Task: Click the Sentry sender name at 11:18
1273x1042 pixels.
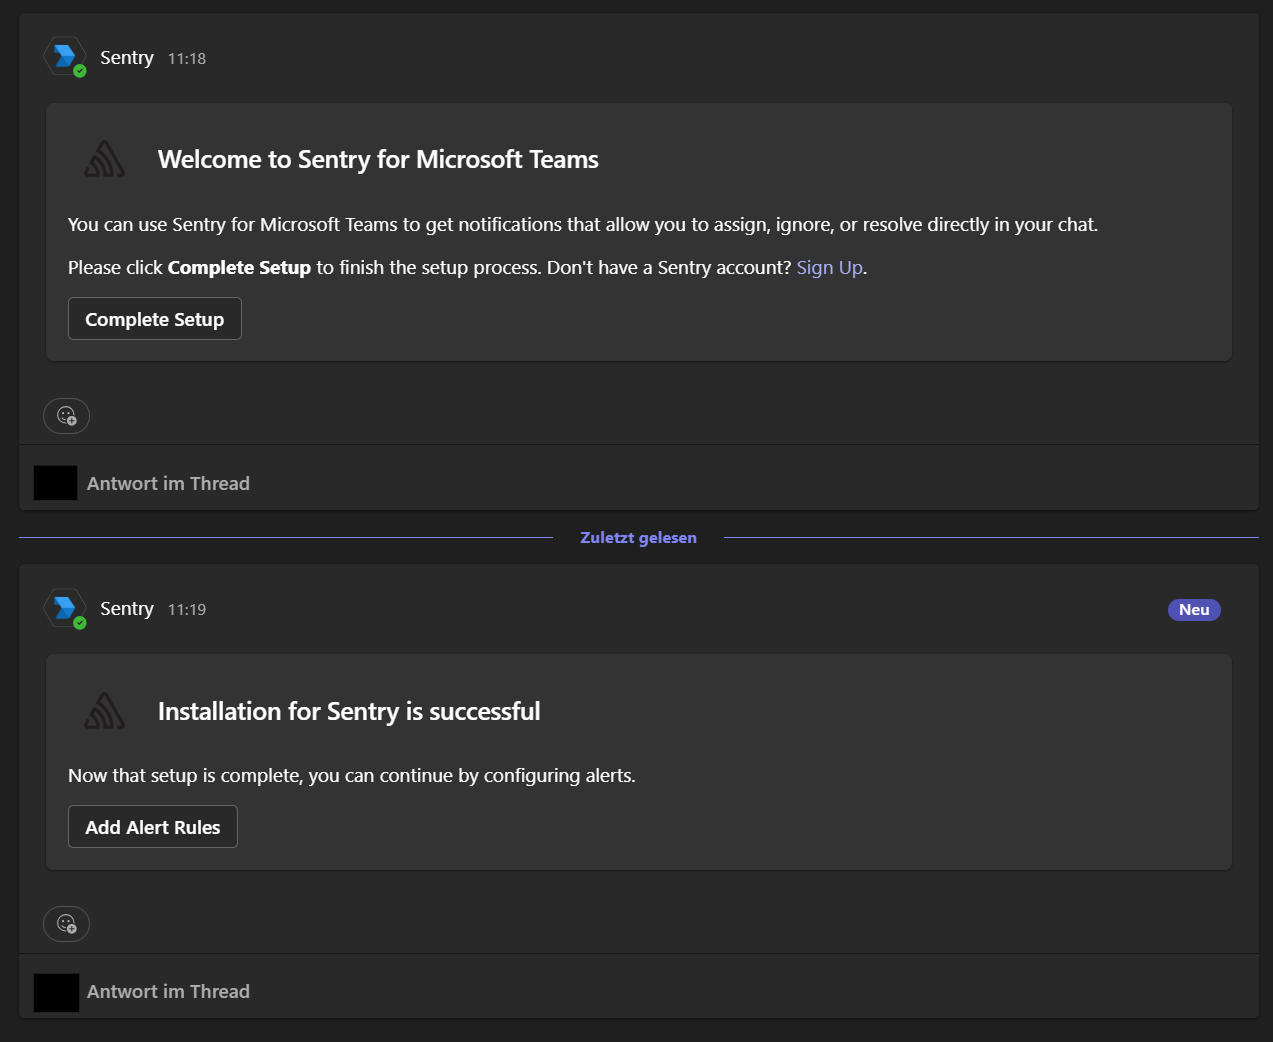Action: click(x=127, y=57)
